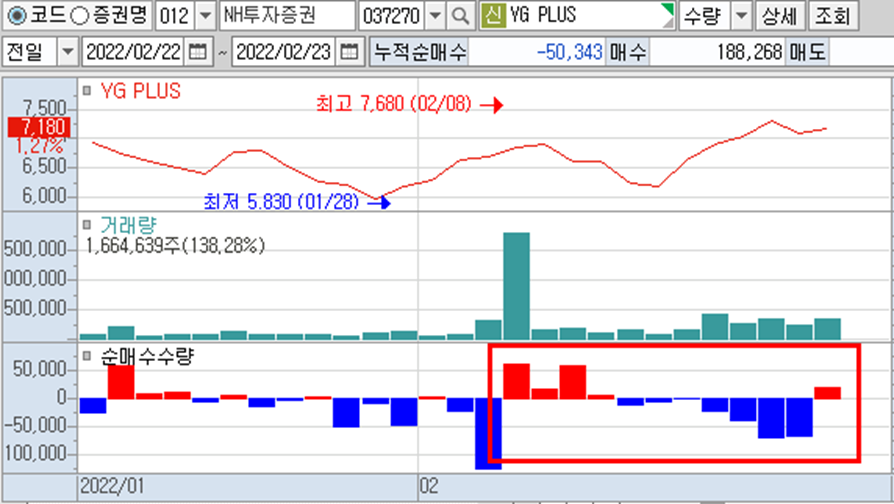Open the start date calendar icon
Image resolution: width=894 pixels, height=504 pixels.
coord(197,52)
